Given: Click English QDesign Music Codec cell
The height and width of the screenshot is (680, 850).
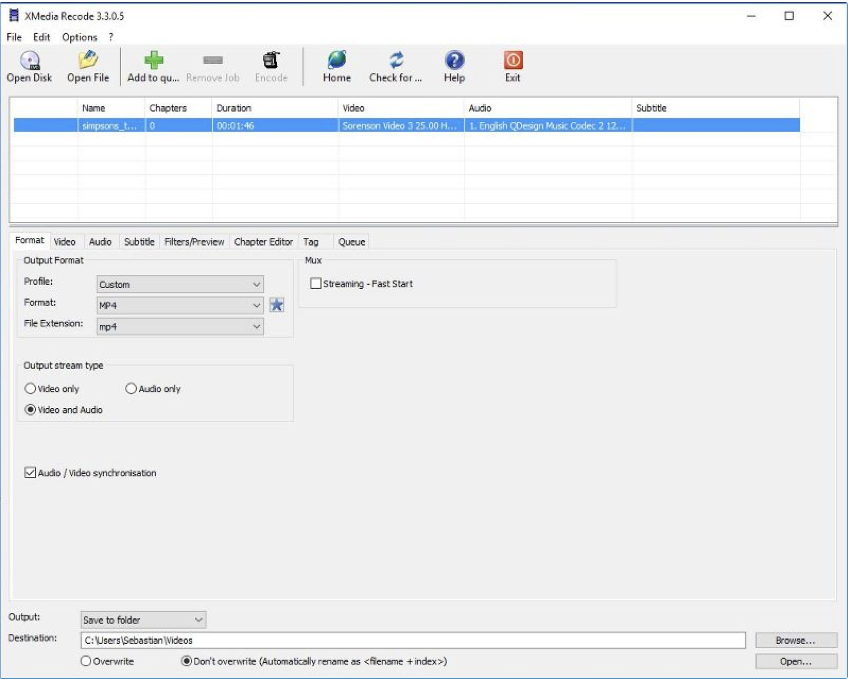Looking at the screenshot, I should (547, 126).
